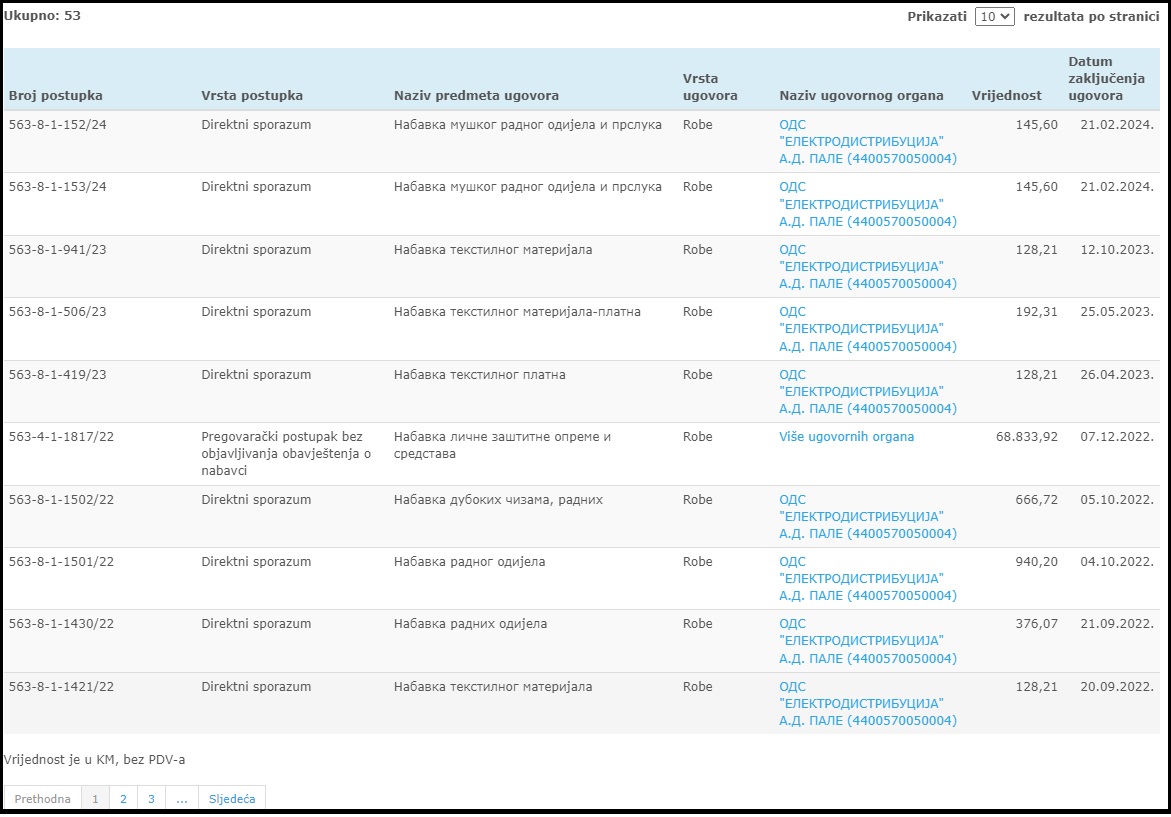Click the date 05.10.2022.

click(x=1116, y=500)
